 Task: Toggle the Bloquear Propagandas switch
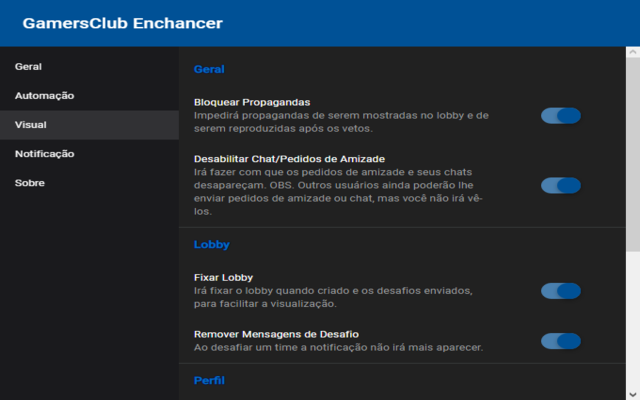(x=561, y=116)
